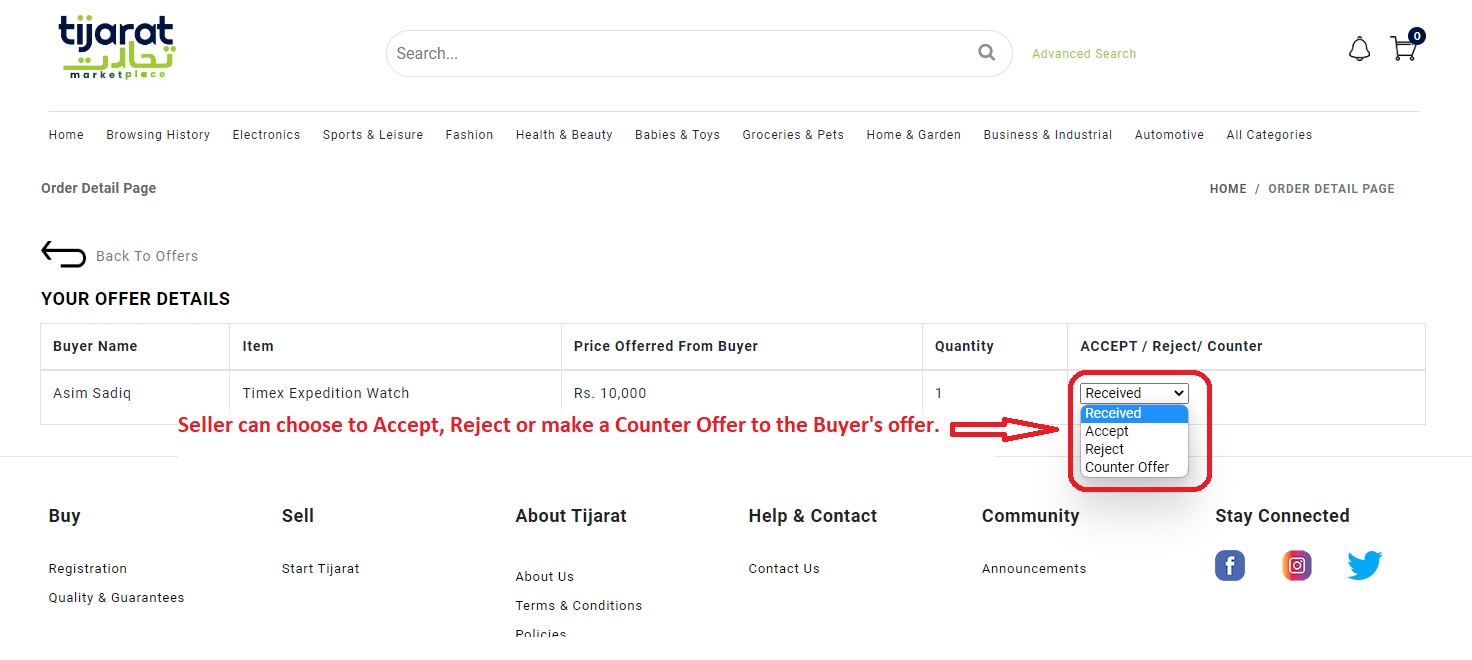Open the Automotive category
The image size is (1472, 660).
[1169, 135]
